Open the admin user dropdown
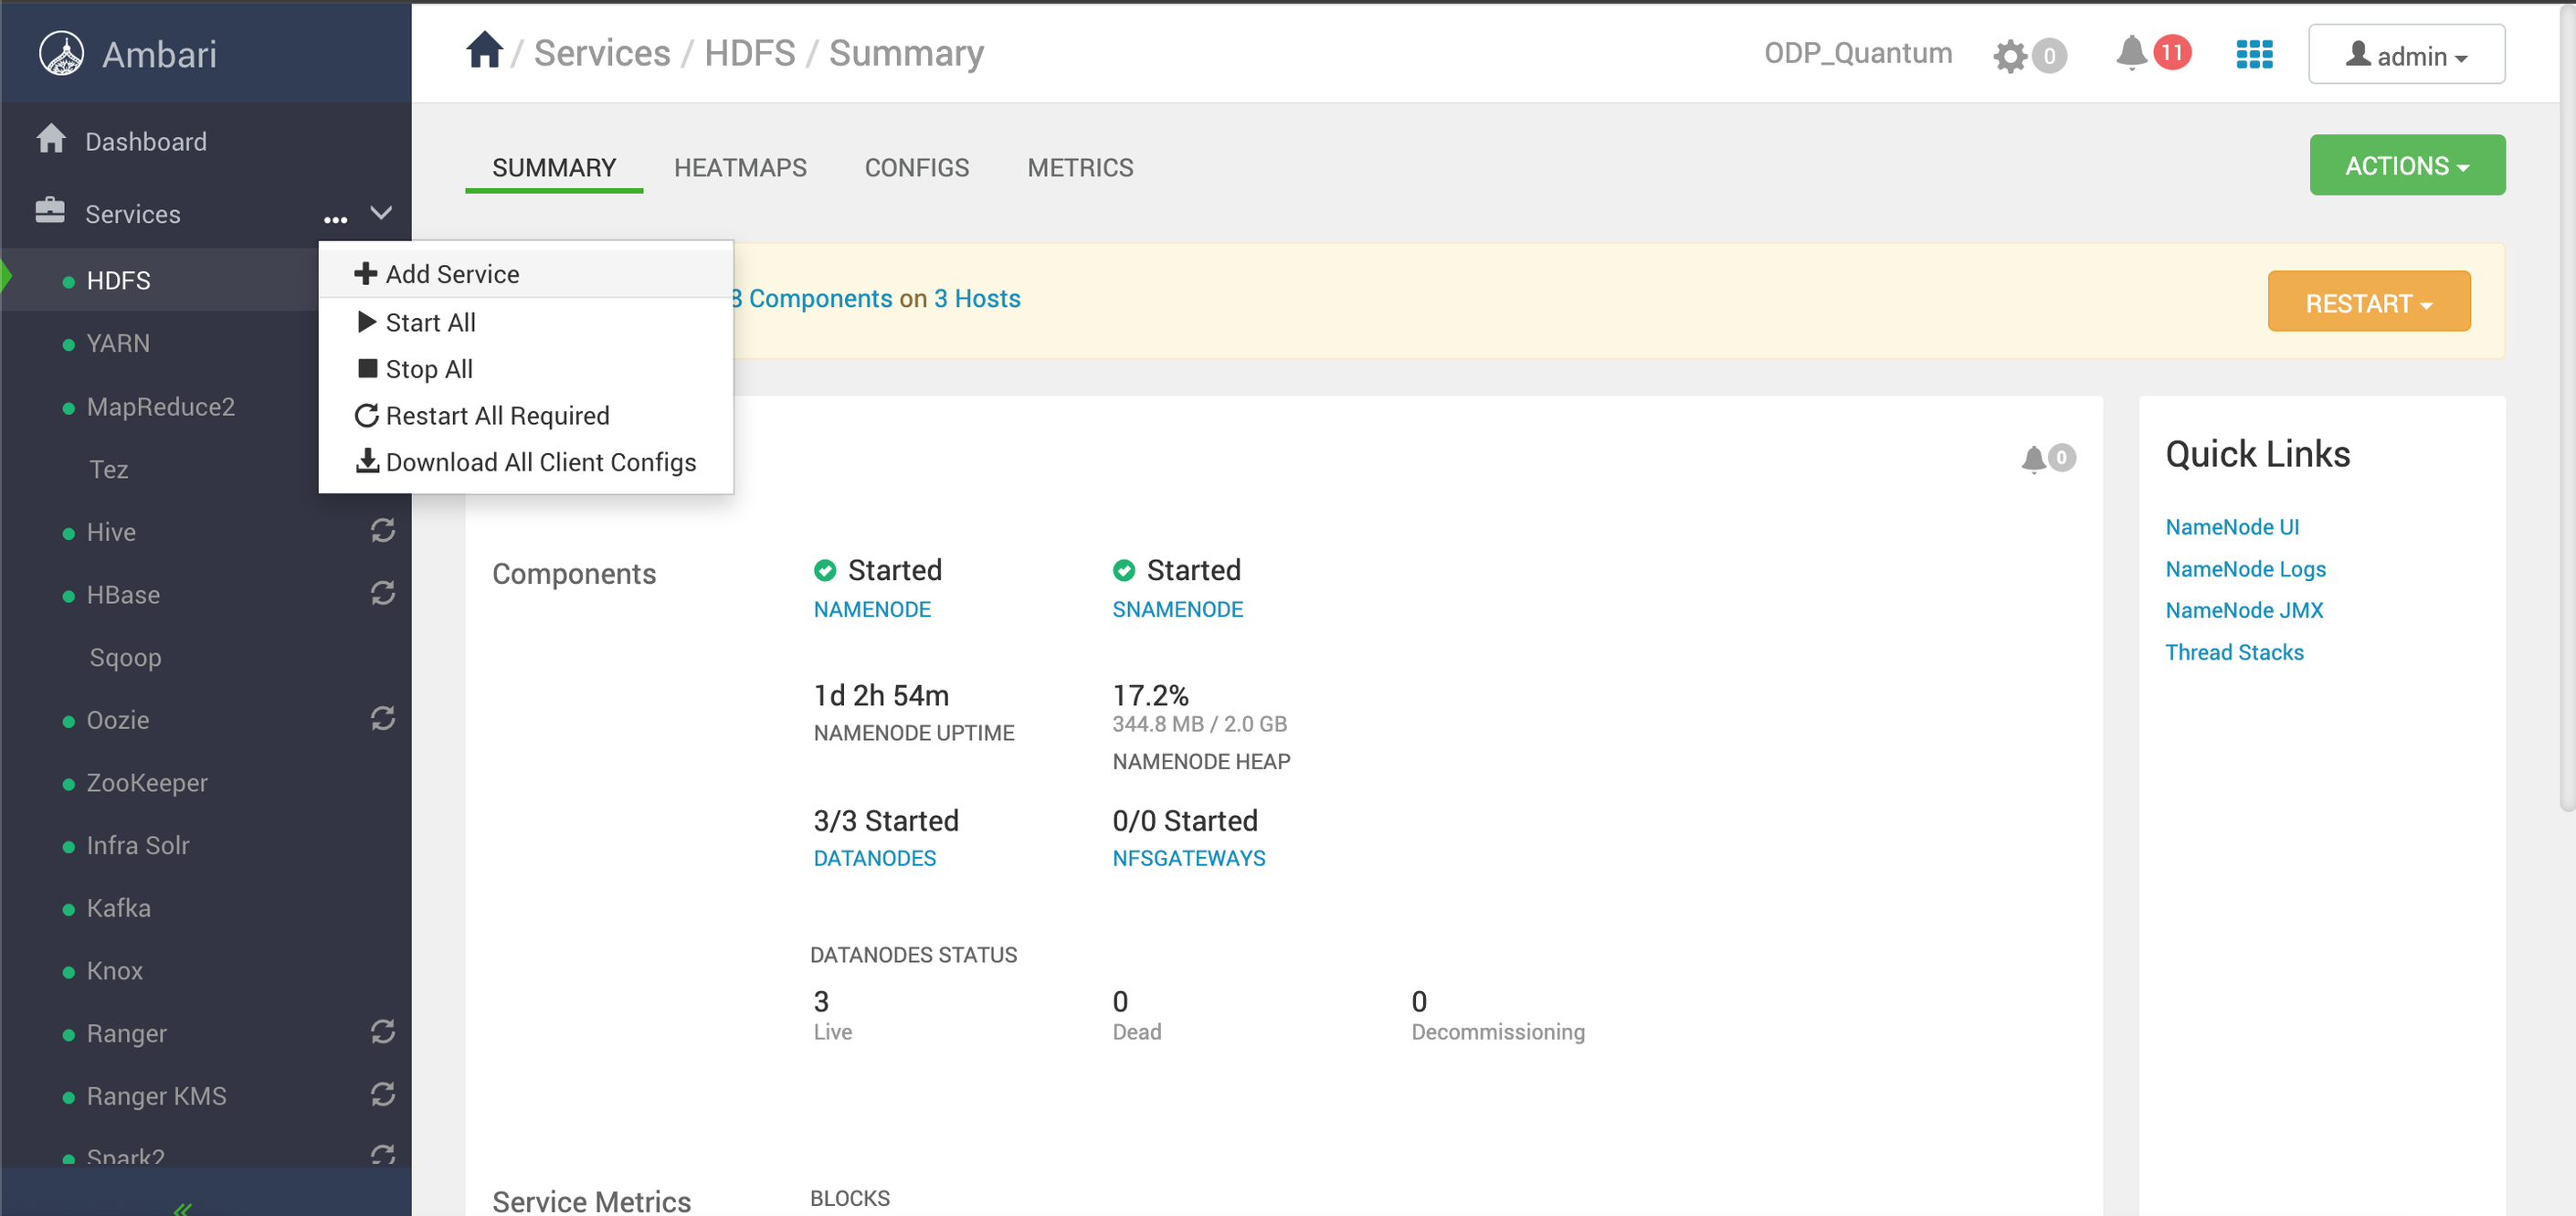The width and height of the screenshot is (2576, 1216). point(2406,54)
